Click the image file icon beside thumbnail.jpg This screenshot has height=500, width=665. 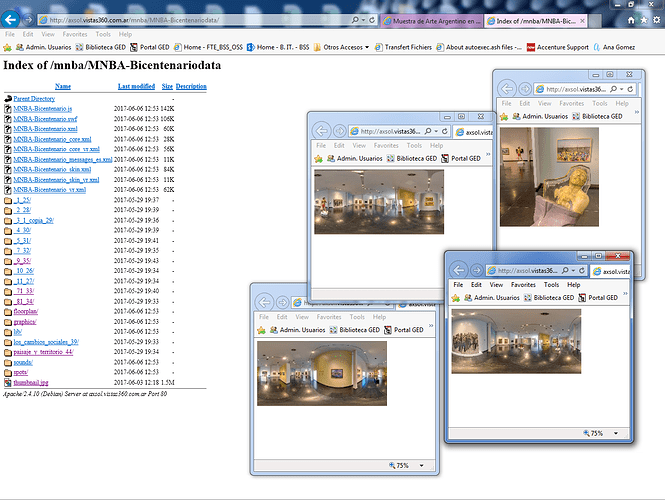pos(8,383)
